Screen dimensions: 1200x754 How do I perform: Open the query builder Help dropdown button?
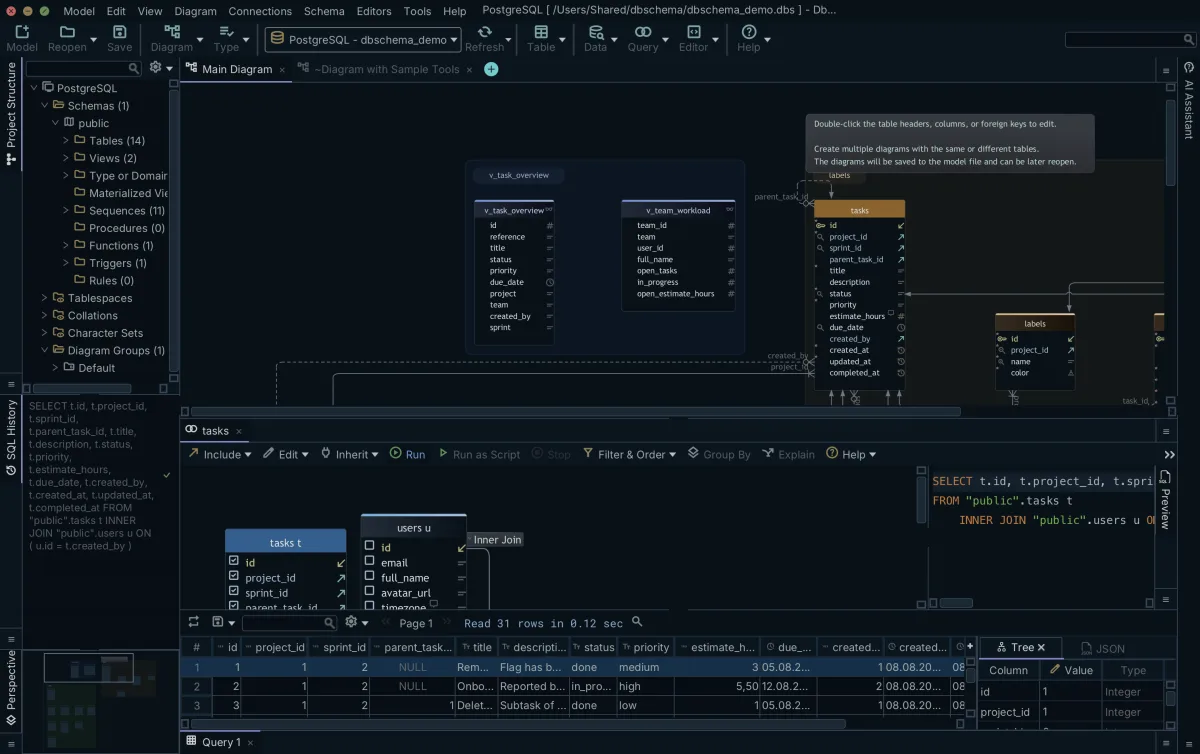[851, 454]
